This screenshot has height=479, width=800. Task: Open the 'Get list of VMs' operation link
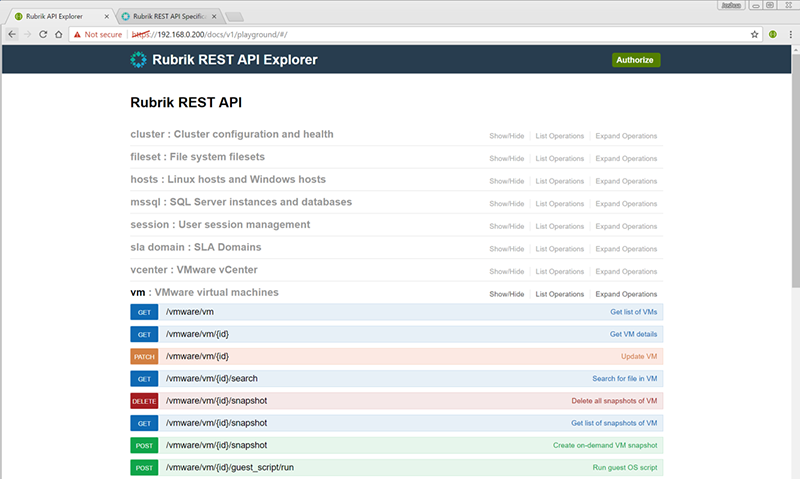633,312
